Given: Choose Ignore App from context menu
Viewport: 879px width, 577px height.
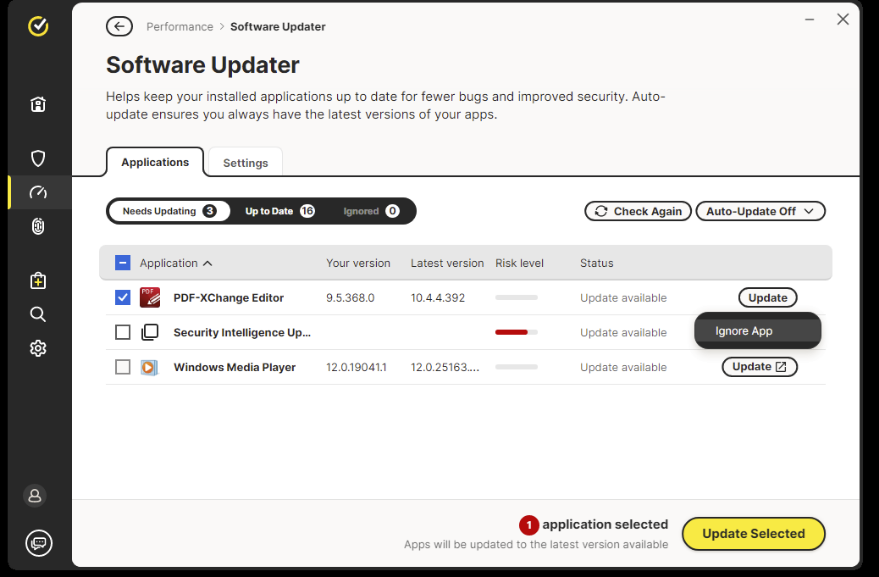Looking at the screenshot, I should [x=758, y=331].
